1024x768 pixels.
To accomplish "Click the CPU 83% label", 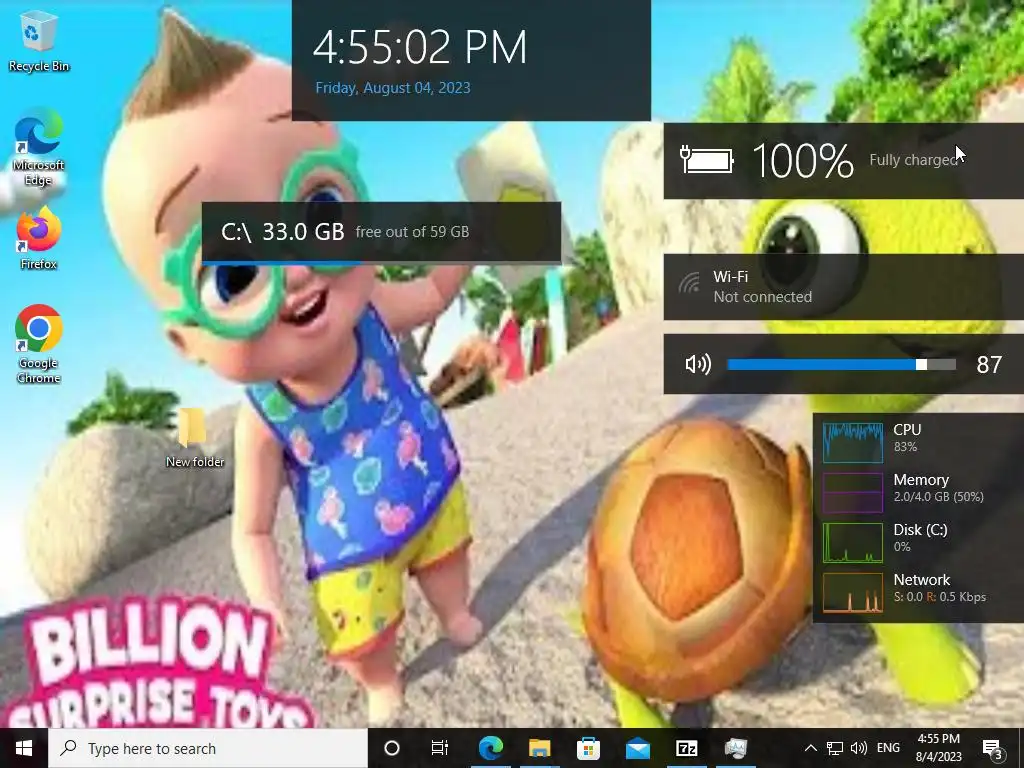I will 907,438.
